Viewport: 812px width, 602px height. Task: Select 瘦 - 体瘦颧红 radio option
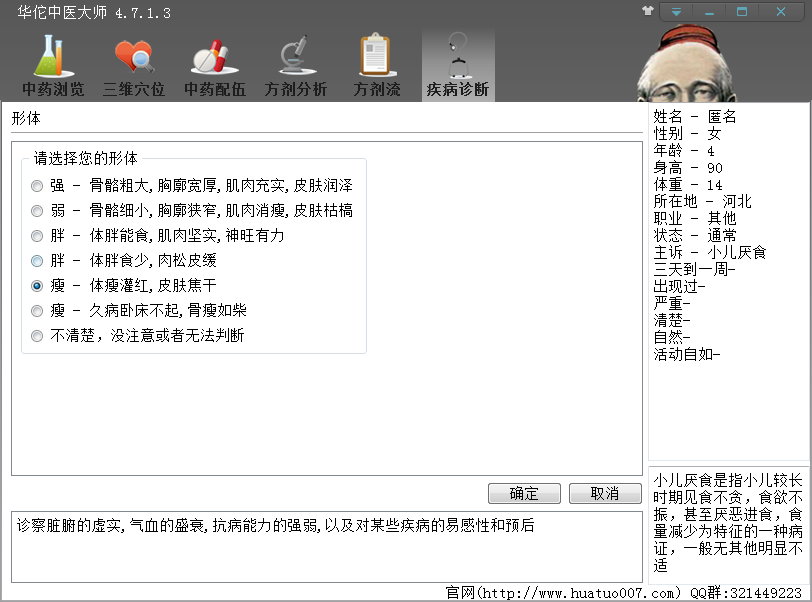point(37,286)
